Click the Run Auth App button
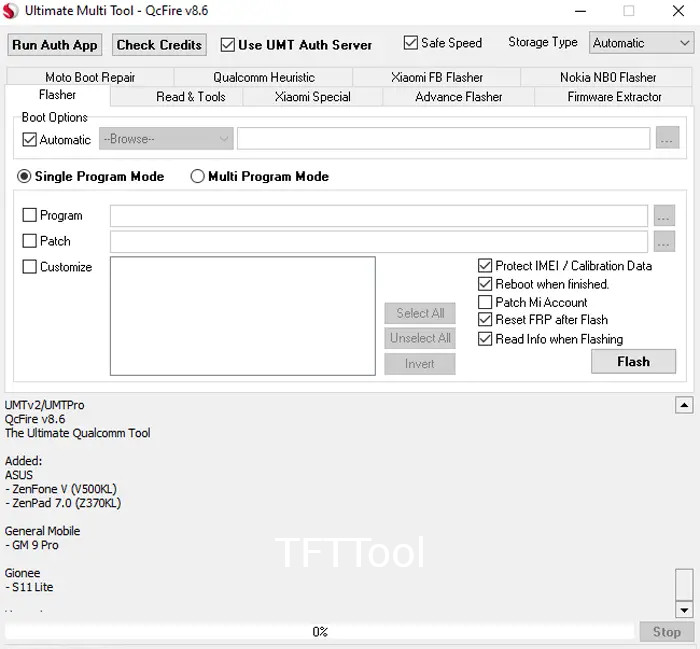 pos(55,45)
